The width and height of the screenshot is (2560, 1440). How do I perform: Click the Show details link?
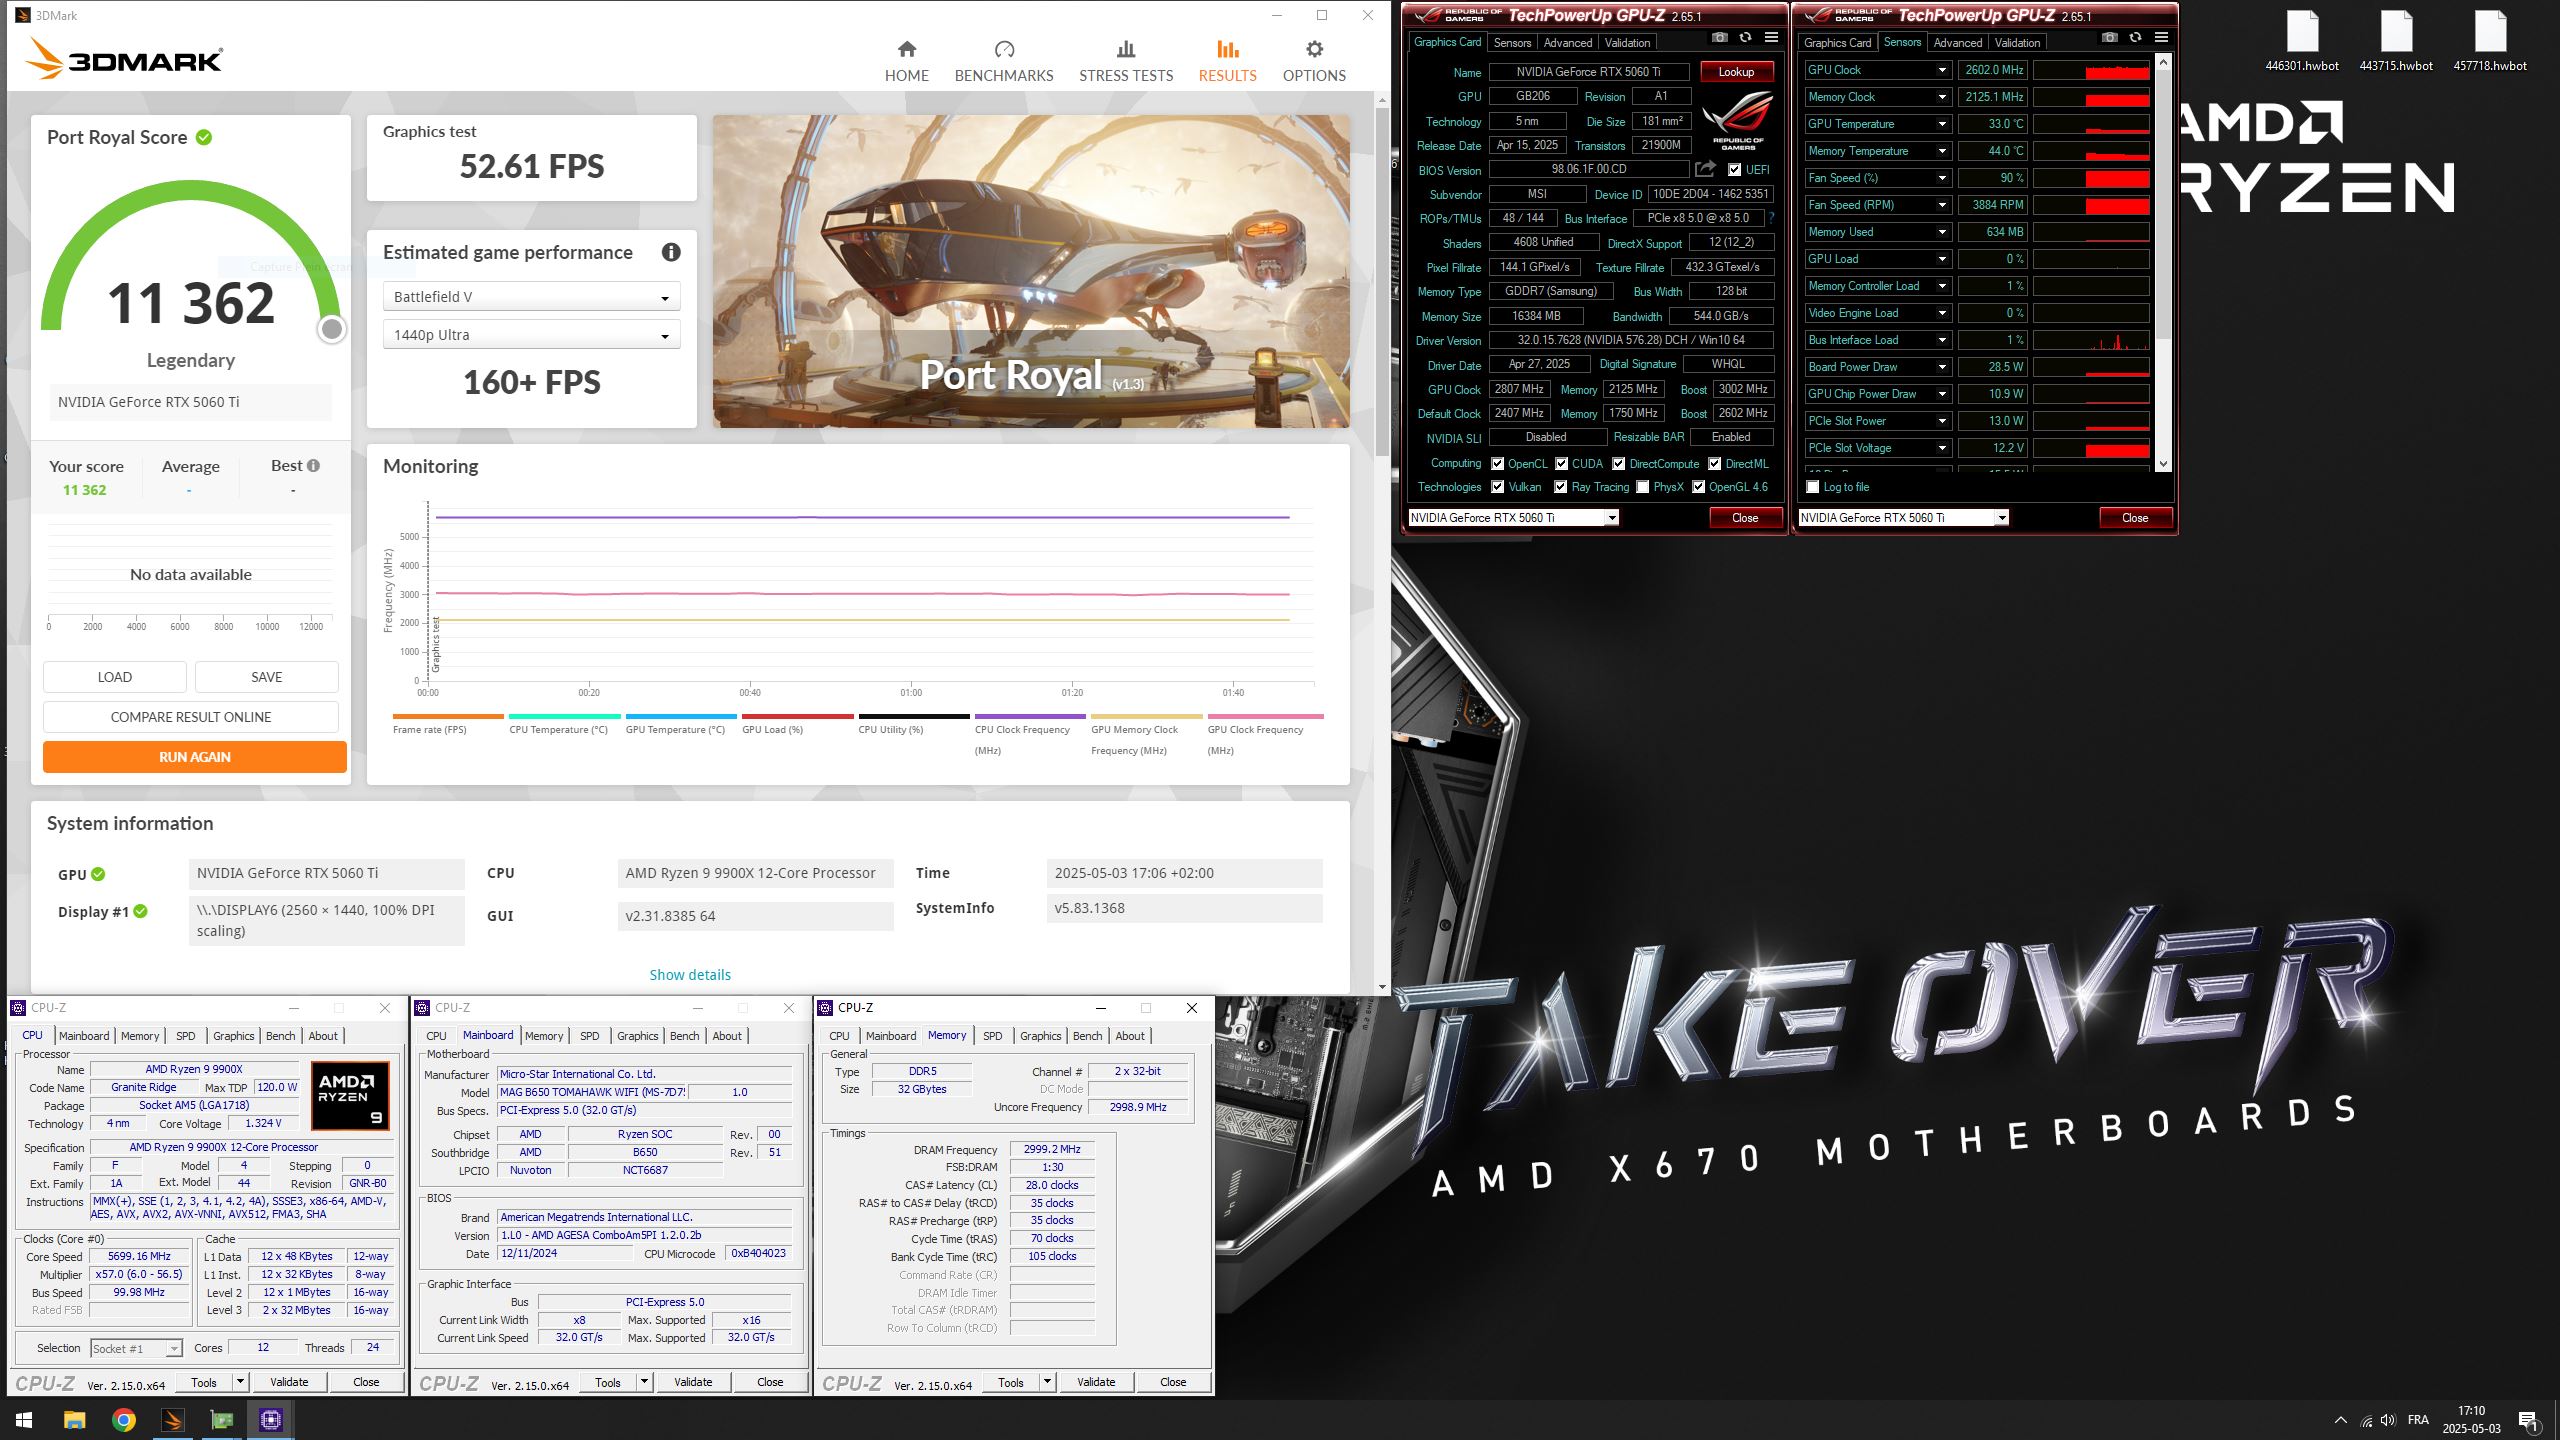(x=690, y=975)
